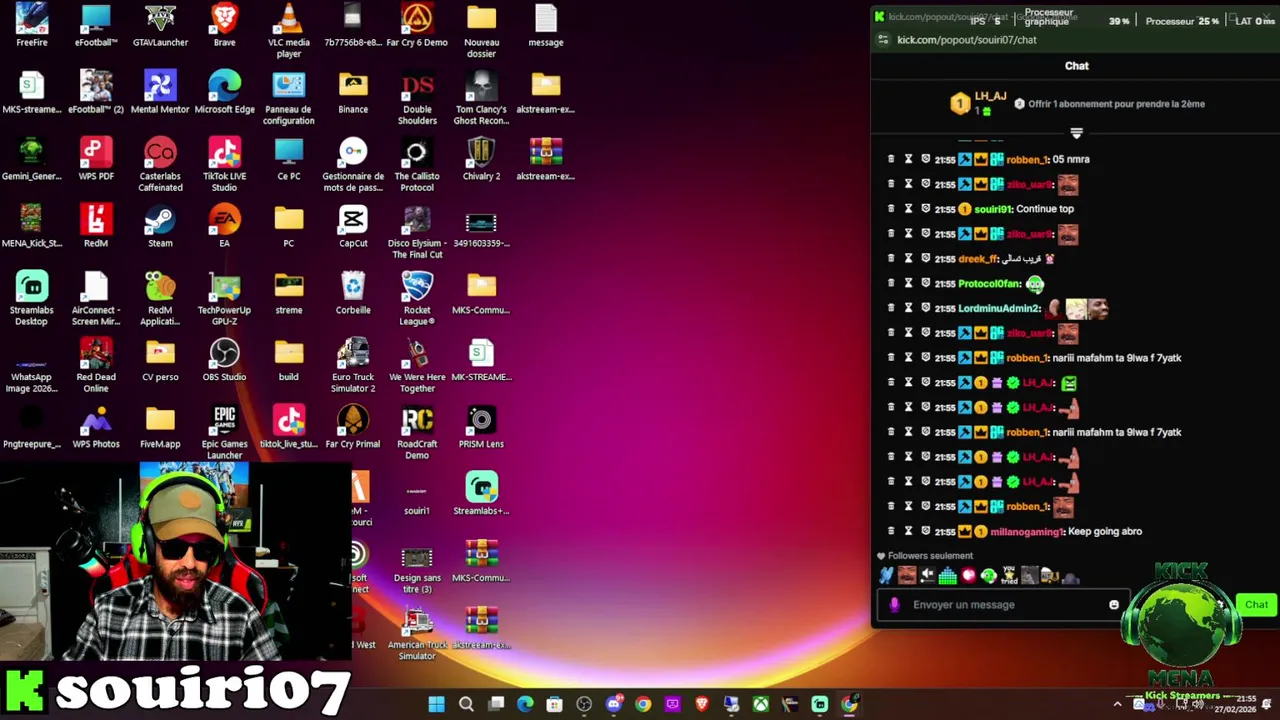The width and height of the screenshot is (1280, 720).
Task: Open the WPS PDF desktop shortcut
Action: pos(96,159)
